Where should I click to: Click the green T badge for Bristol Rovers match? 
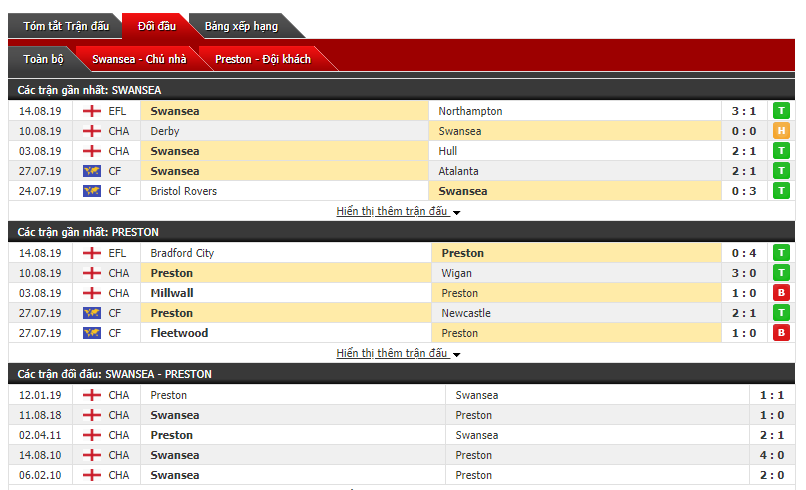click(x=781, y=191)
